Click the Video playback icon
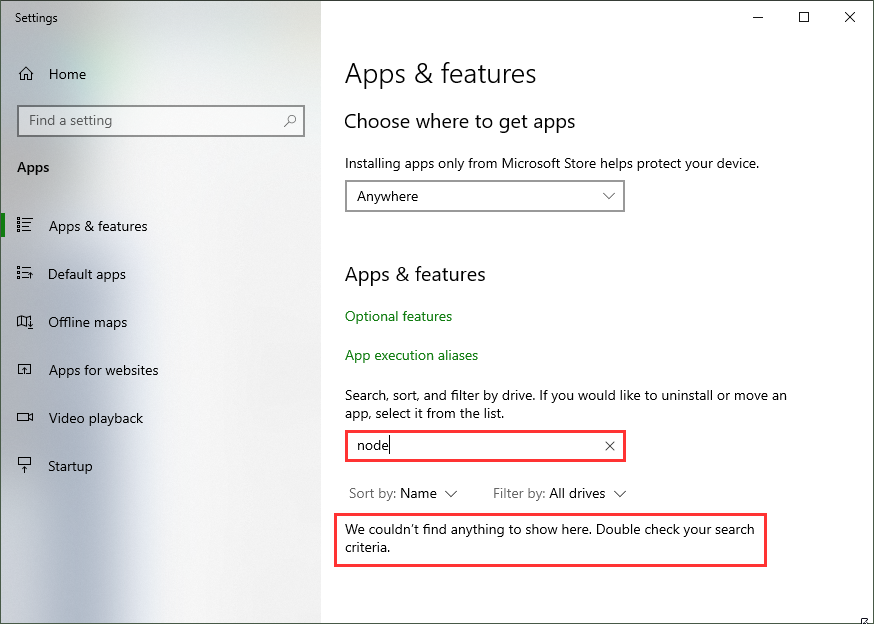Viewport: 874px width, 624px height. [26, 418]
